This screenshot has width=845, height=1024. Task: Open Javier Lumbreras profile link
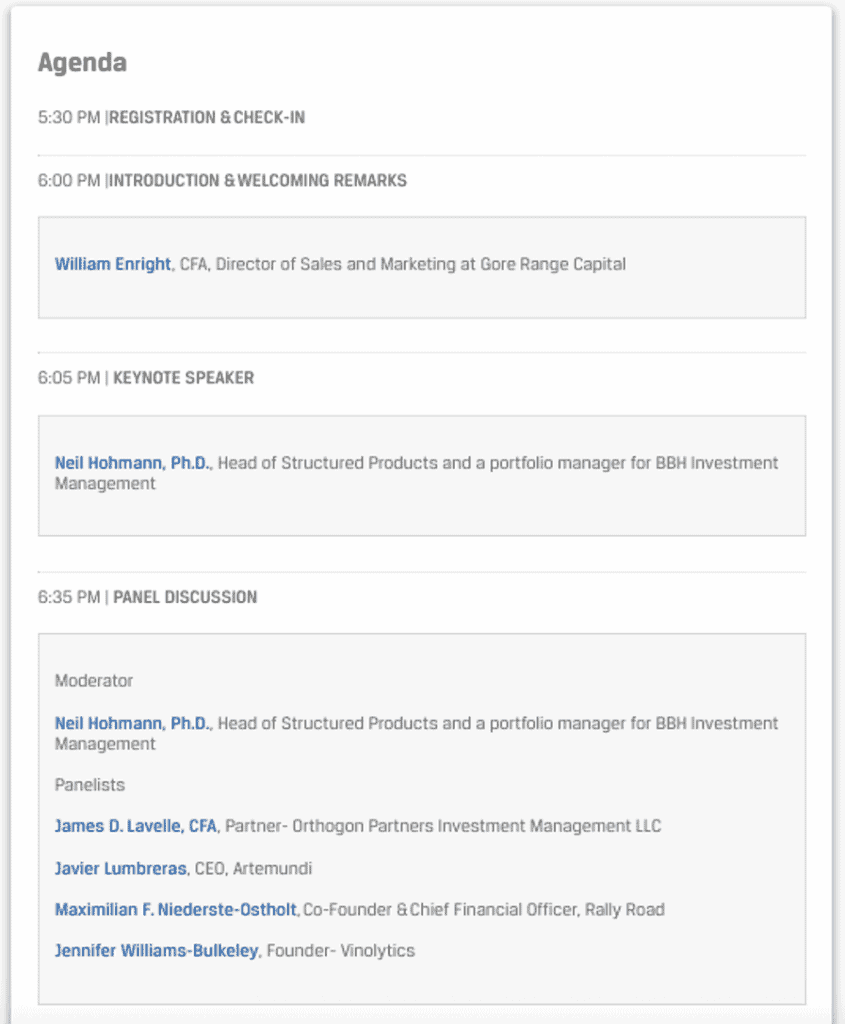(x=121, y=869)
